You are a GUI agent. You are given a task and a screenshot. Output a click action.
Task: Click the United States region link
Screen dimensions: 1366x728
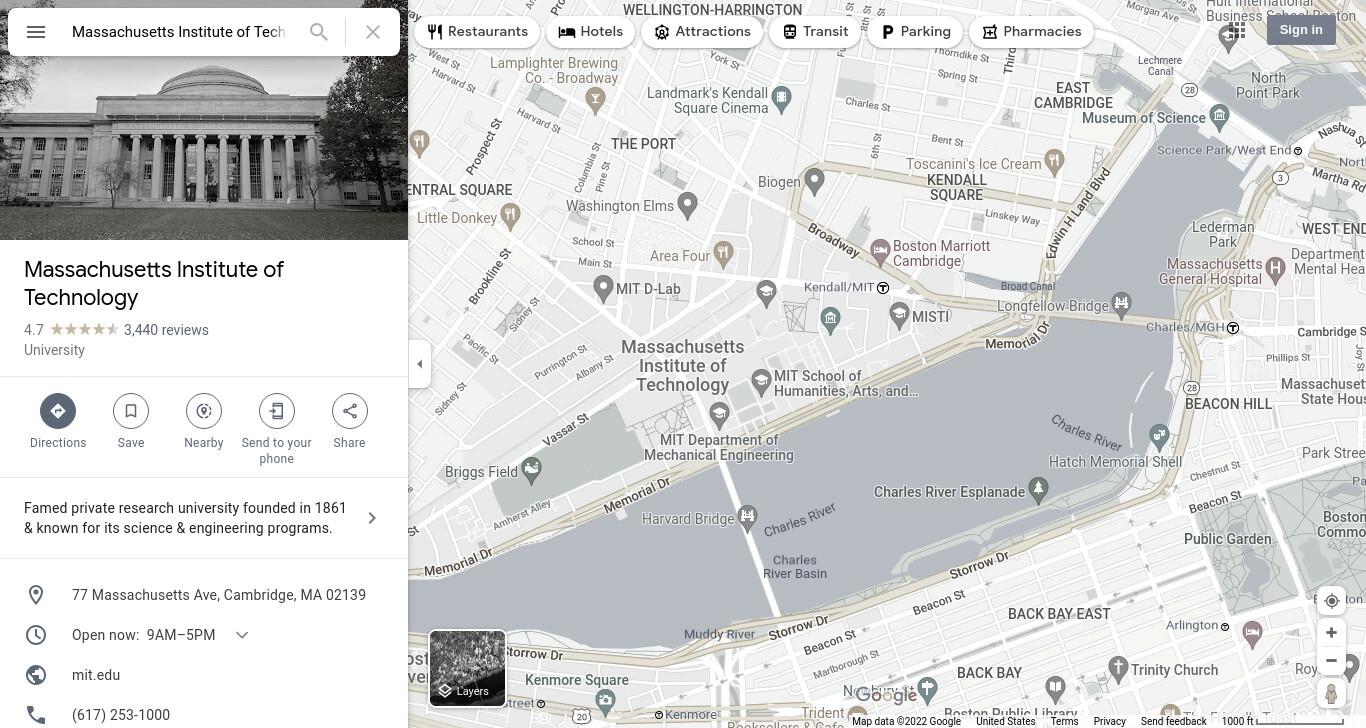click(x=1005, y=721)
